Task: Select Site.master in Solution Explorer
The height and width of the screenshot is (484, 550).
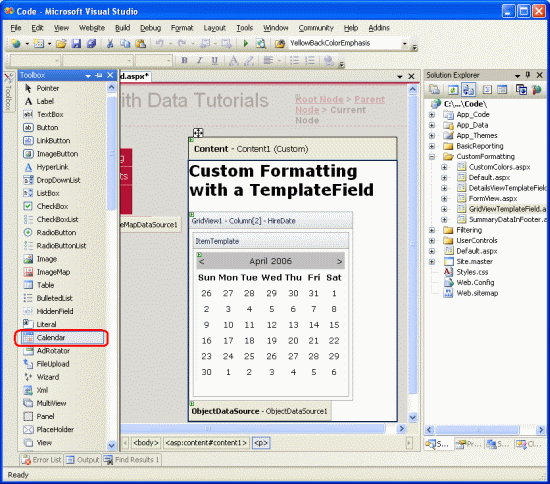Action: point(474,262)
